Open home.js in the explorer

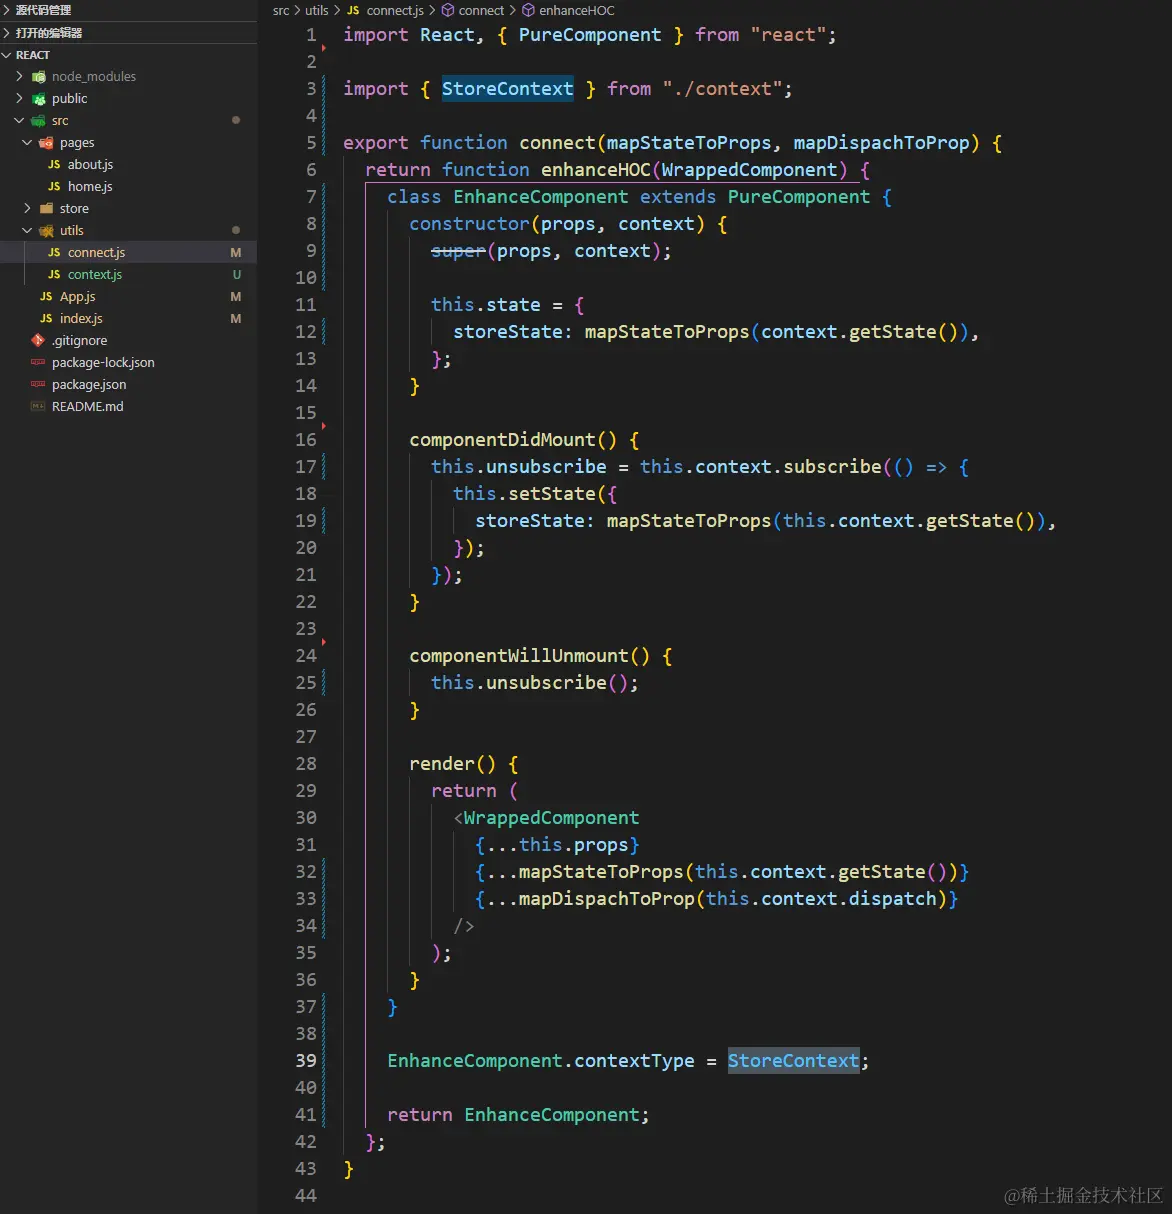click(90, 186)
